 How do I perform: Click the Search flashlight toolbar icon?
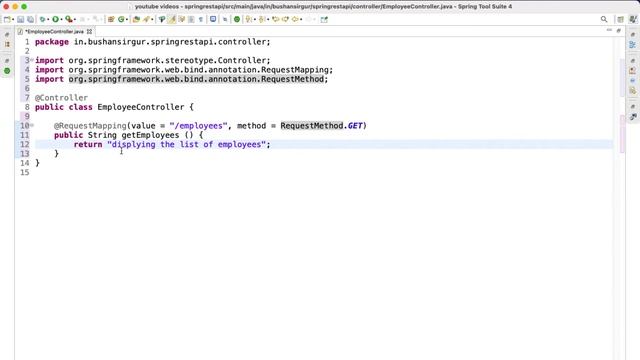coord(147,19)
